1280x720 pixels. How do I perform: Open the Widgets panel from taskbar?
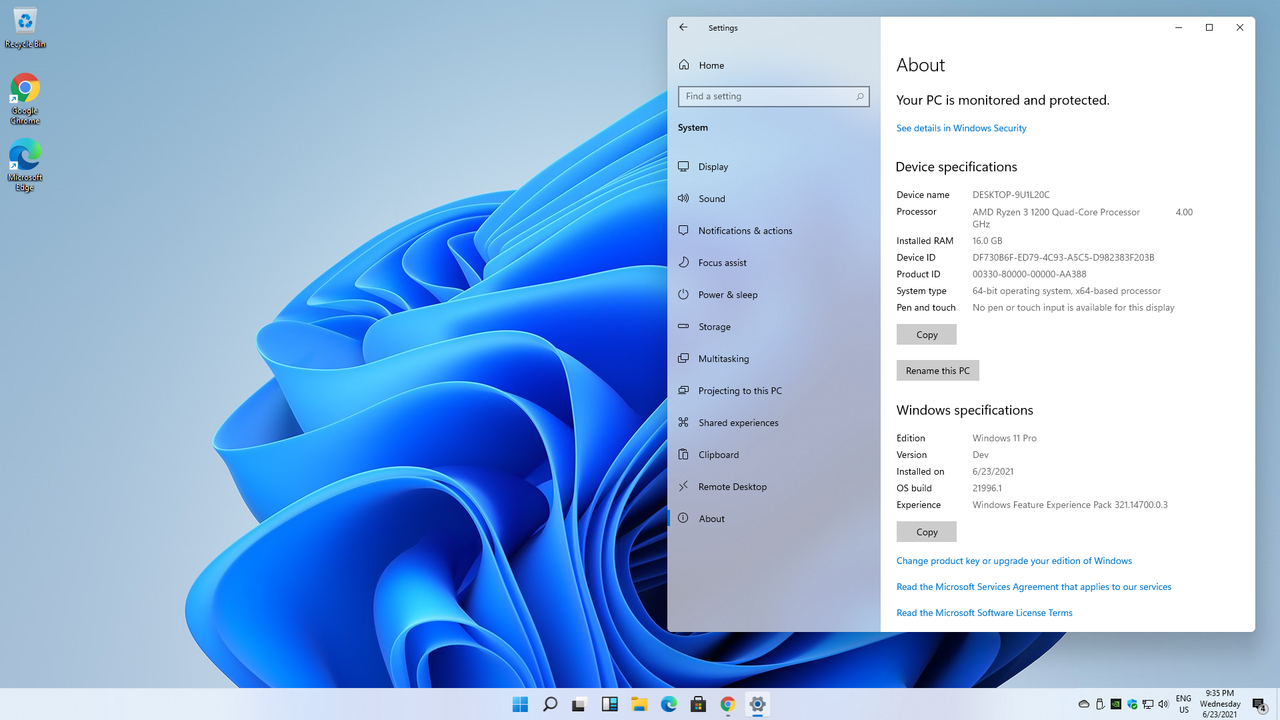609,704
